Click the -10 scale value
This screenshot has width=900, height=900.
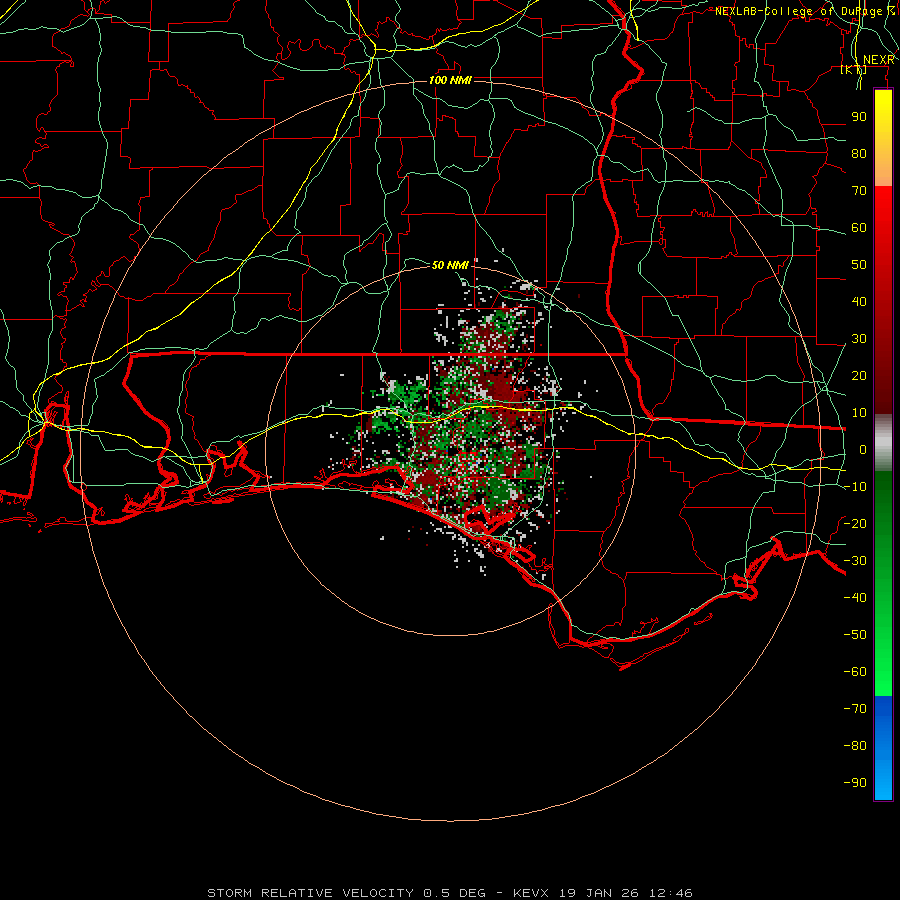855,487
